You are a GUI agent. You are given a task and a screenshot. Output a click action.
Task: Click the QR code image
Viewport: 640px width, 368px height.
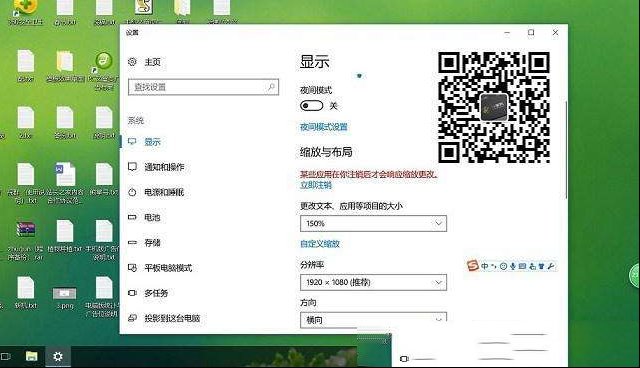(494, 107)
